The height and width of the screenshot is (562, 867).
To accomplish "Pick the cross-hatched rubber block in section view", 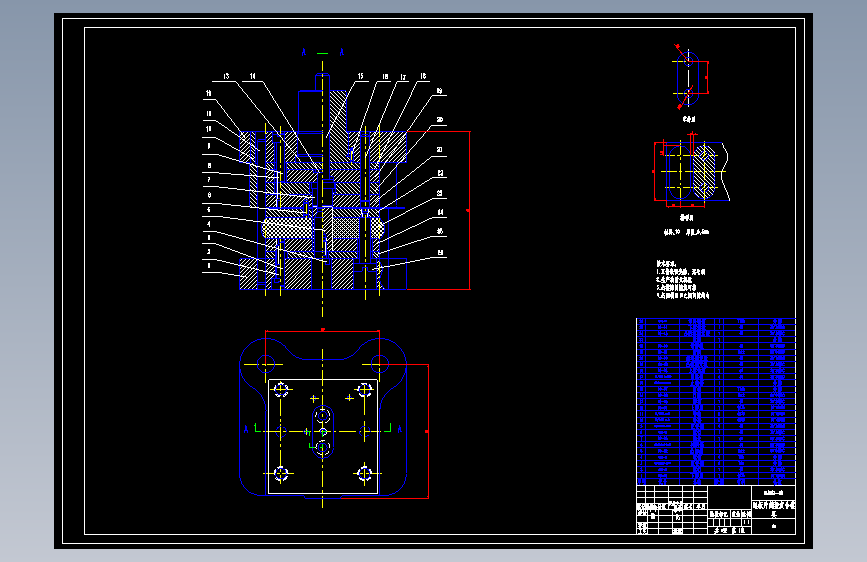I will click(x=323, y=228).
